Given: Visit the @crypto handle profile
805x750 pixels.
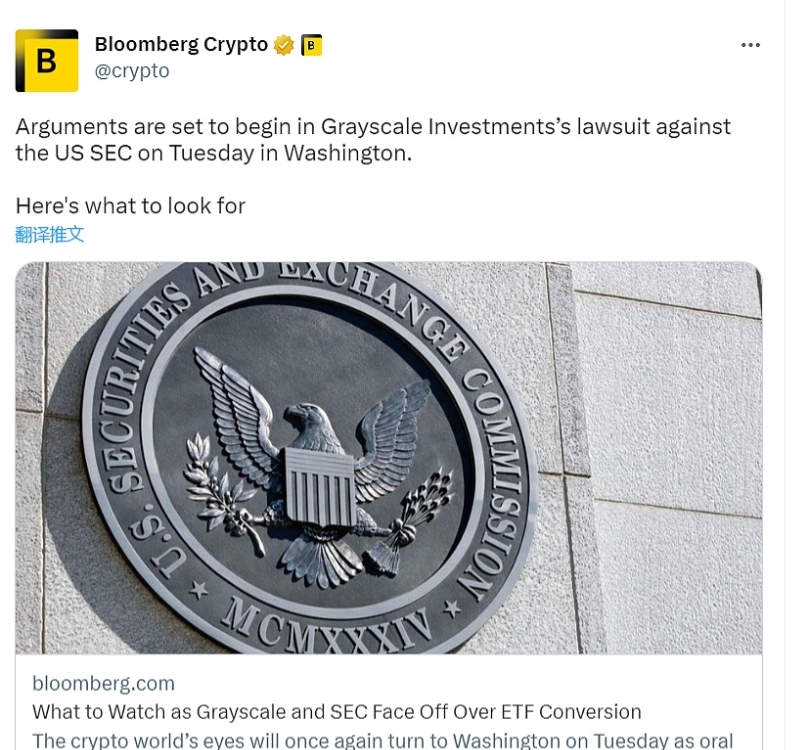Looking at the screenshot, I should [x=132, y=71].
